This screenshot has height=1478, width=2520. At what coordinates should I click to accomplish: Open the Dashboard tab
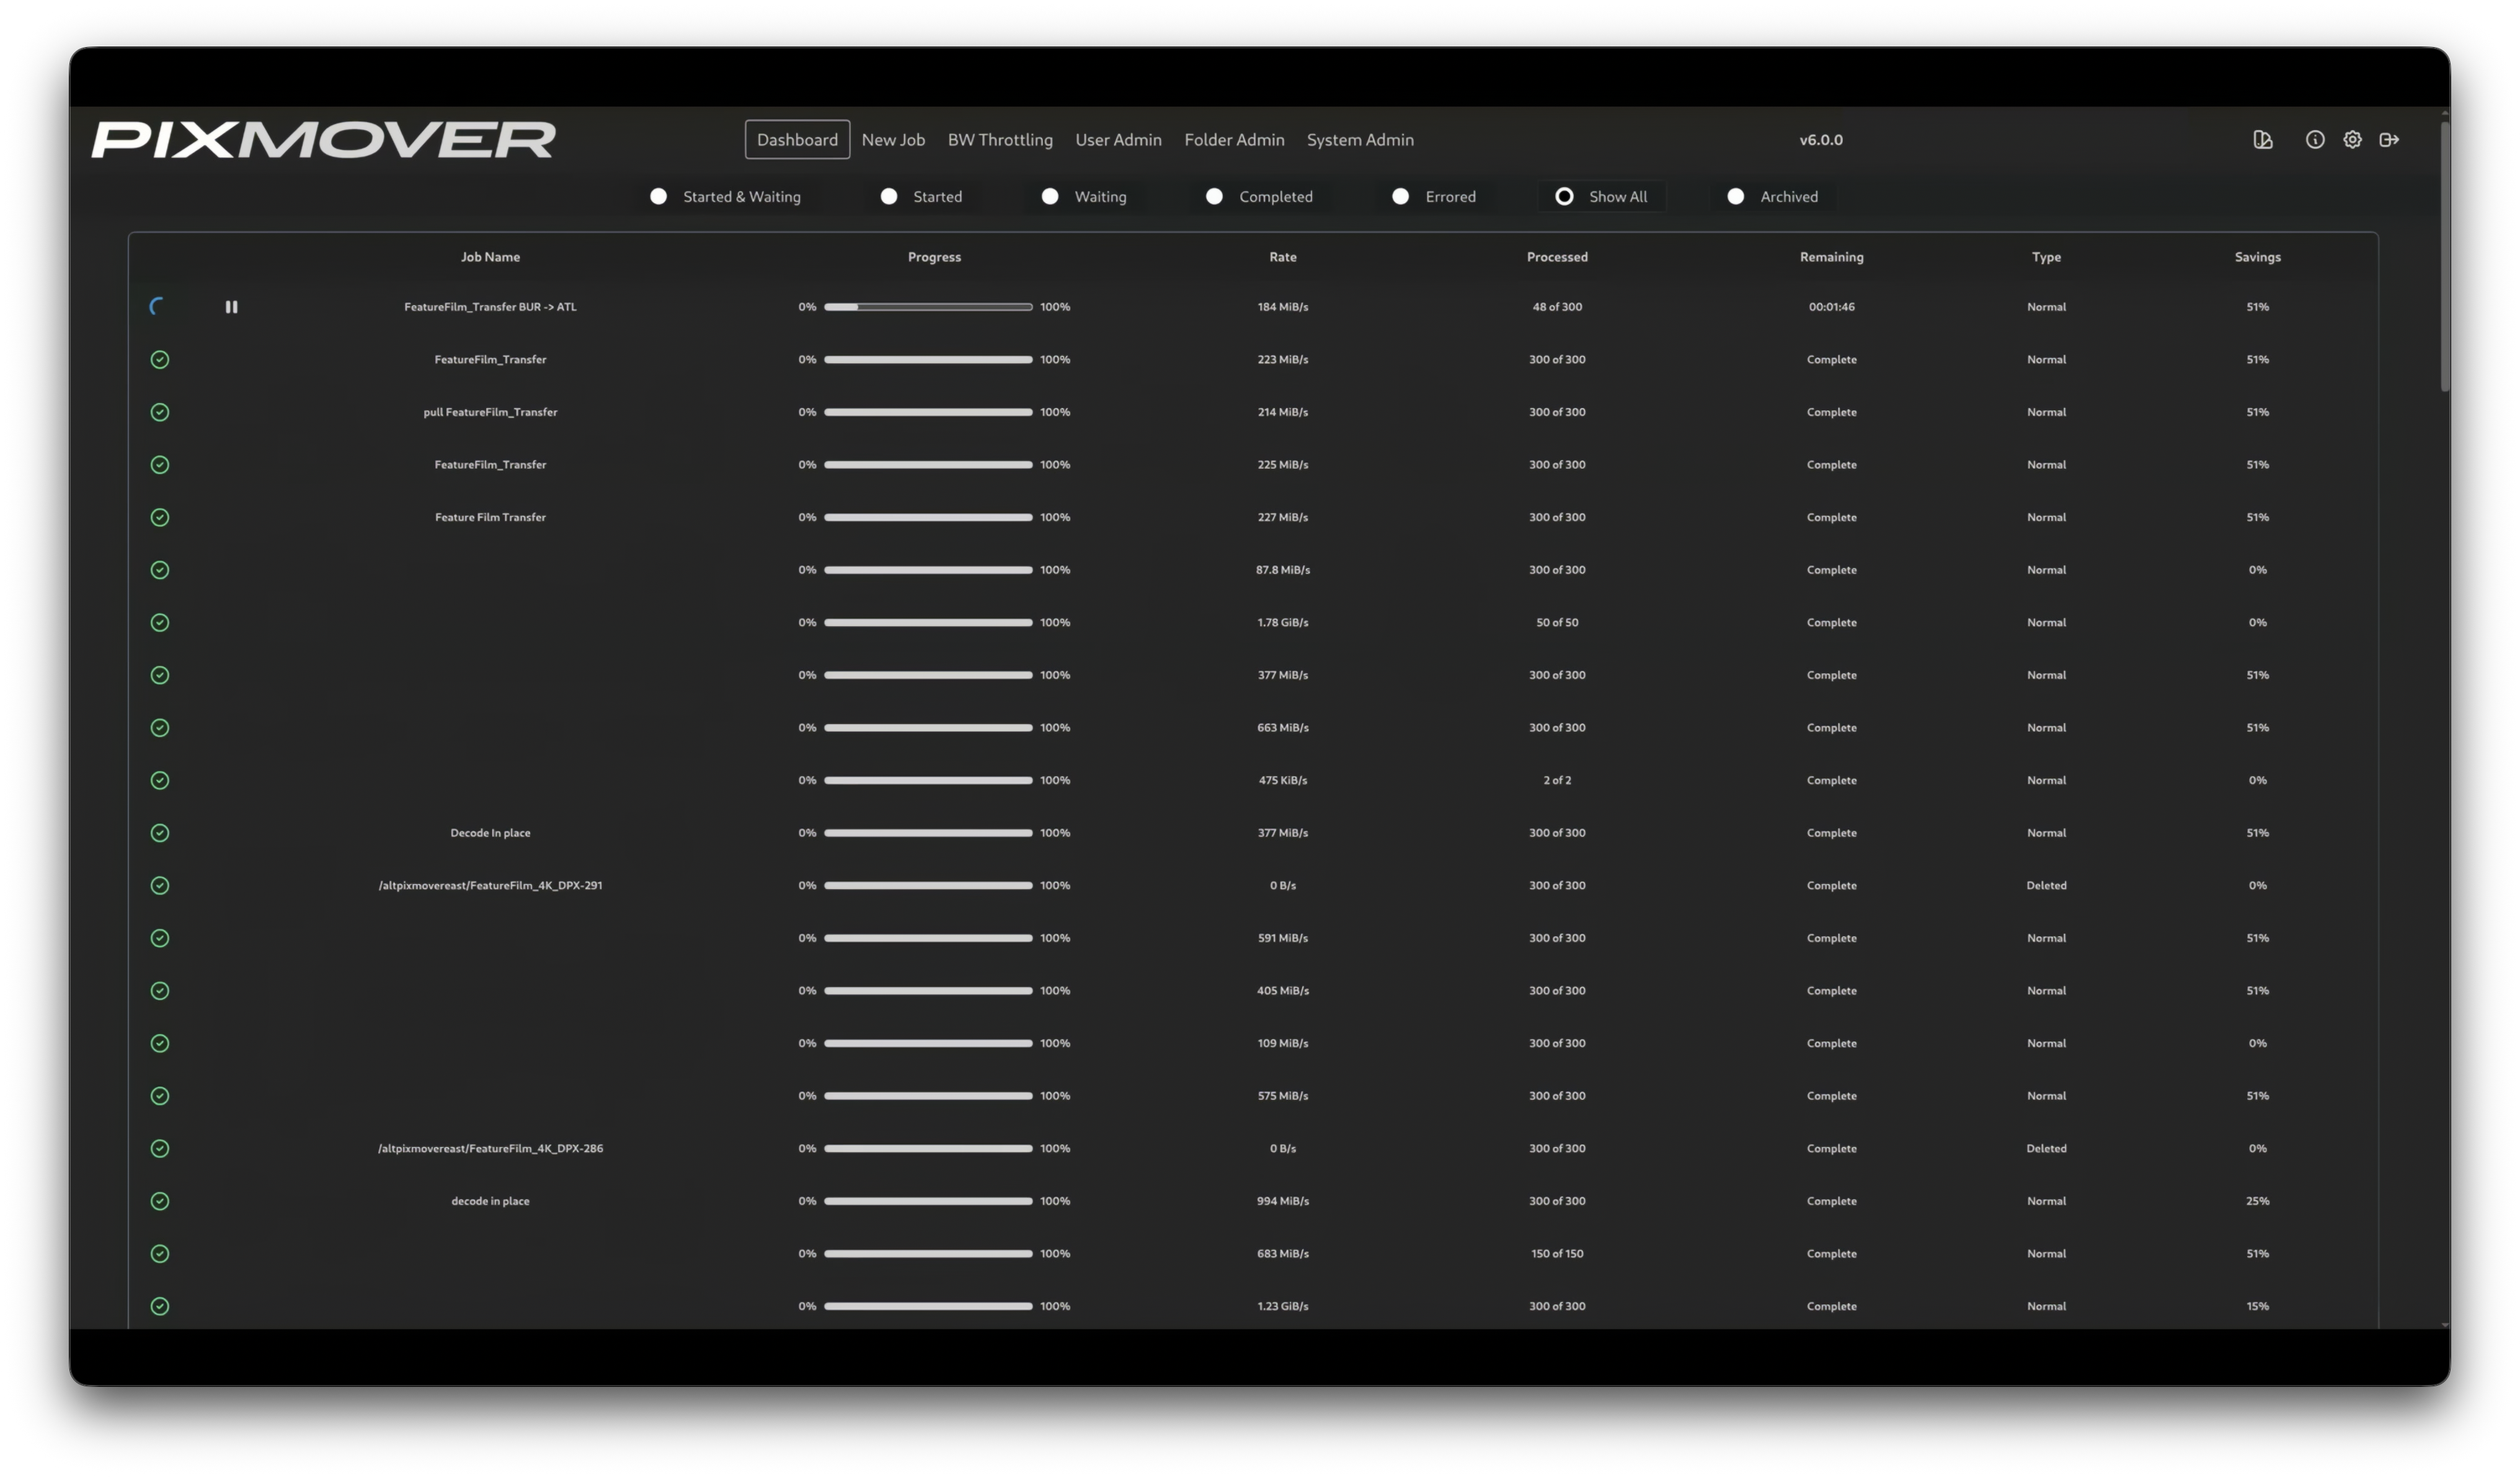797,139
